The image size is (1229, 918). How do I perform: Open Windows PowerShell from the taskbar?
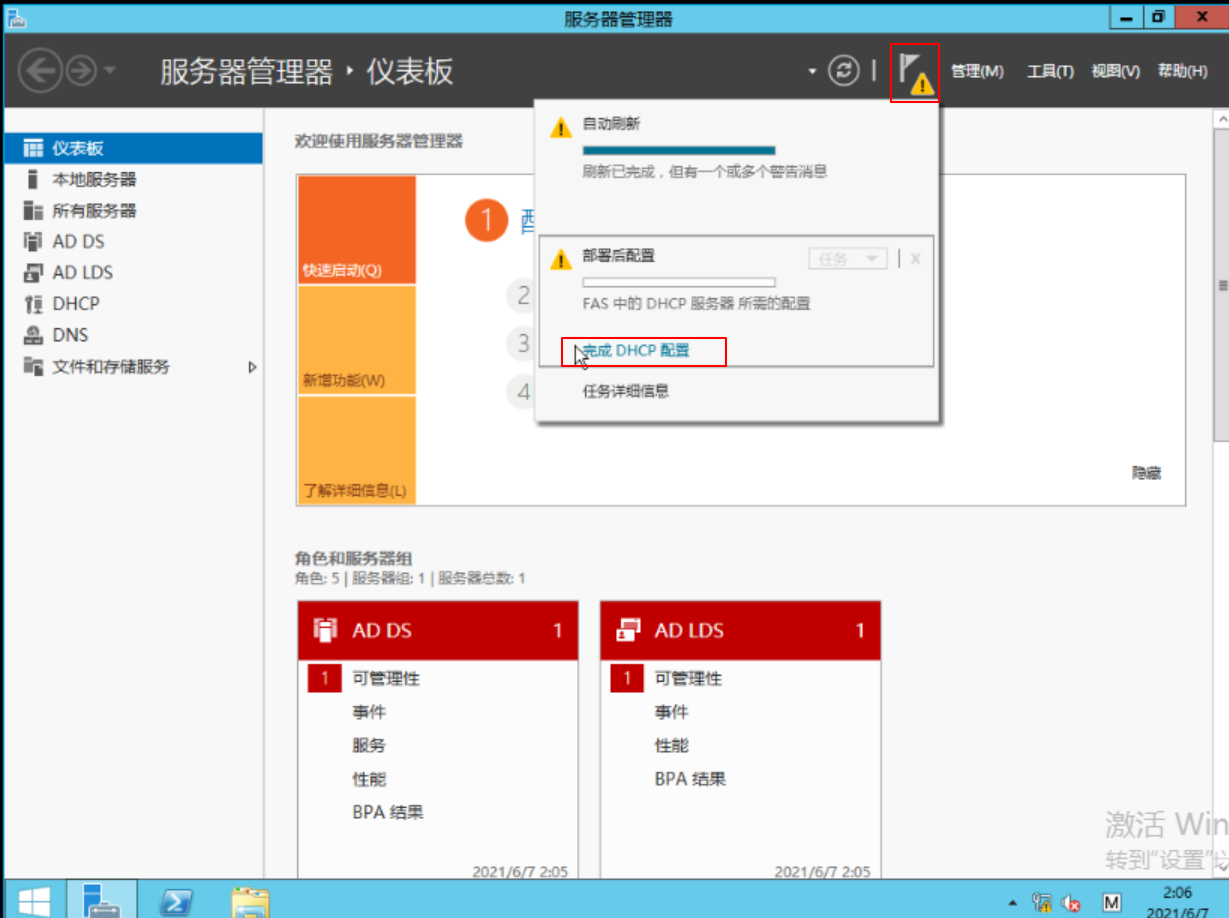178,901
